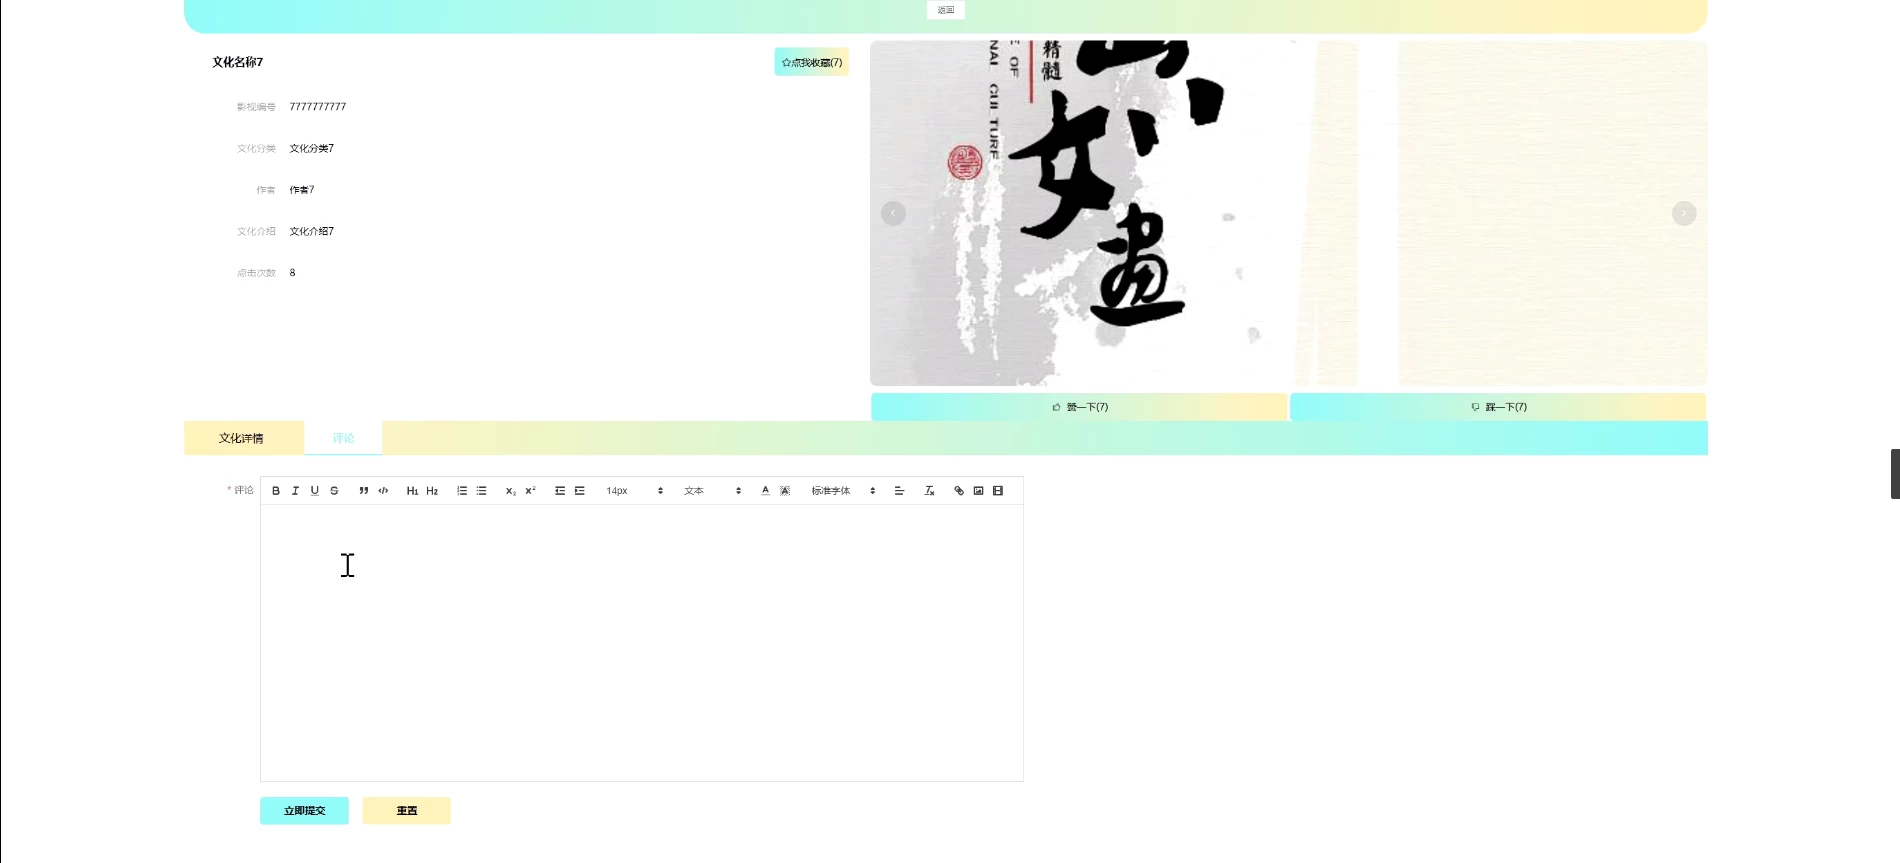Select the title text 文化名称7
Screen dimensions: 1900x863
pos(238,62)
